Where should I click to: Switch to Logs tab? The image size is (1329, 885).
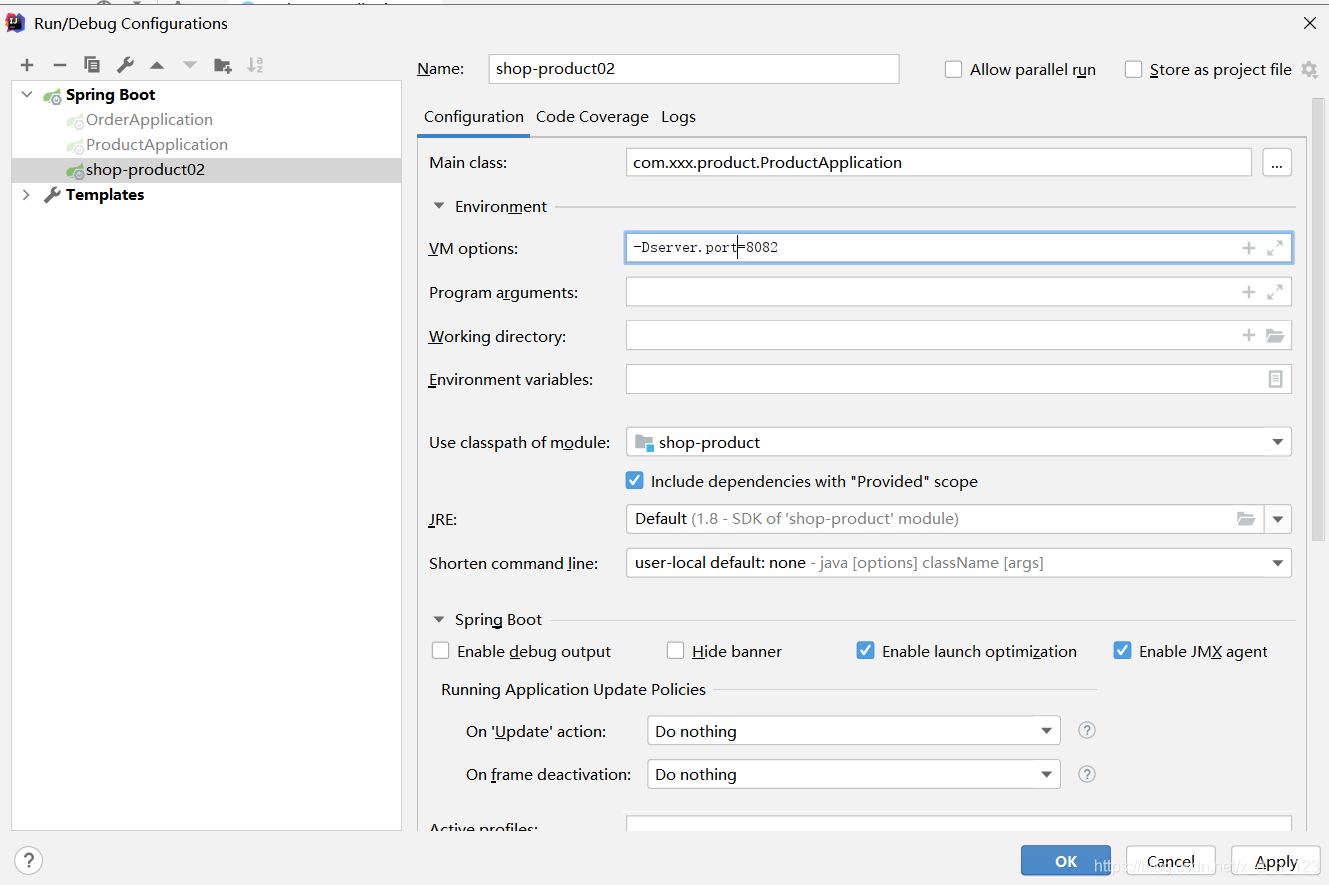(x=678, y=117)
